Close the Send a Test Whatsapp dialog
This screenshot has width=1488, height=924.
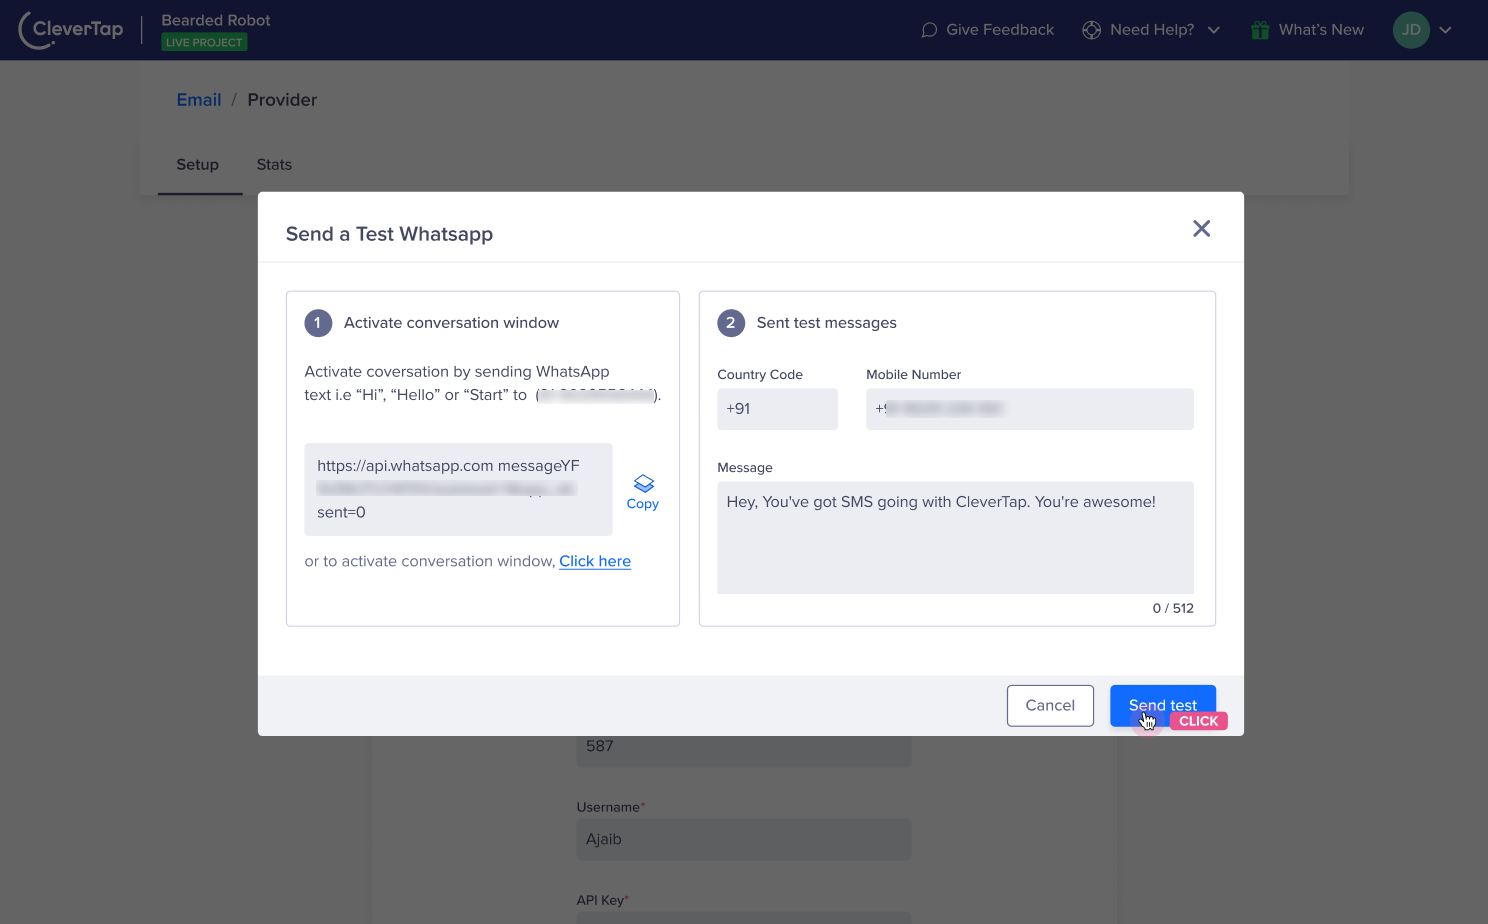tap(1202, 229)
